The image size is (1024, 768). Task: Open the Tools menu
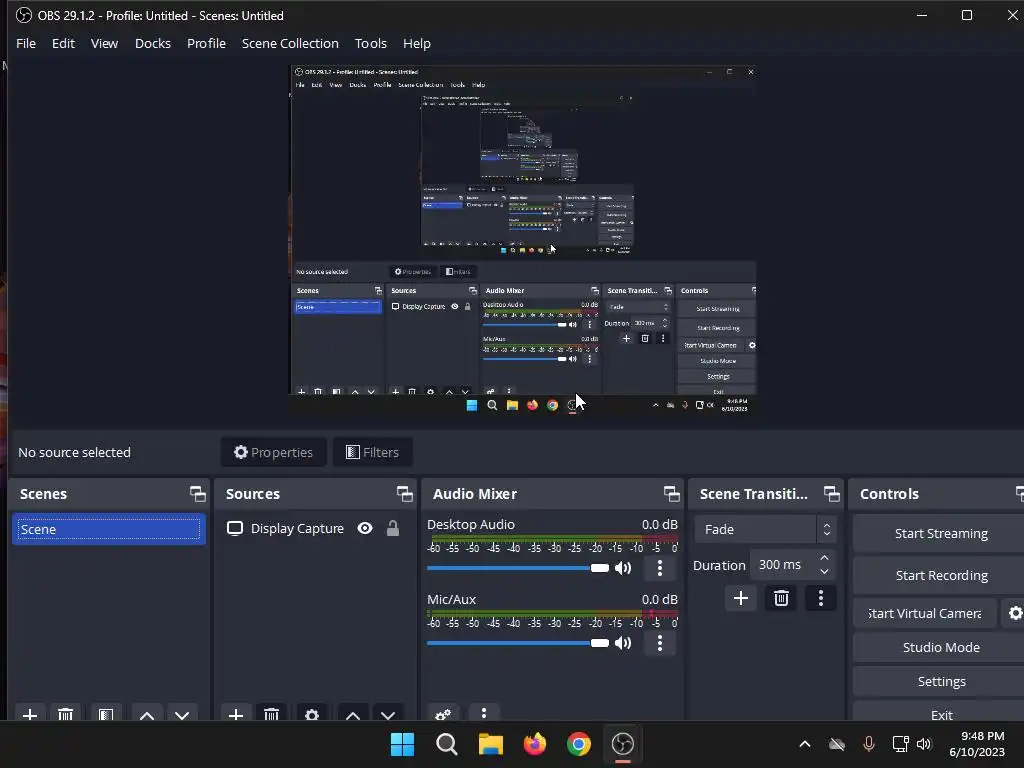pos(370,43)
